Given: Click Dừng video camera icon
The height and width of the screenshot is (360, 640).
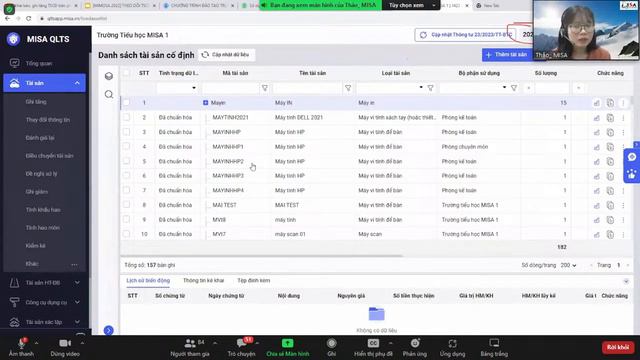Looking at the screenshot, I should pos(65,344).
